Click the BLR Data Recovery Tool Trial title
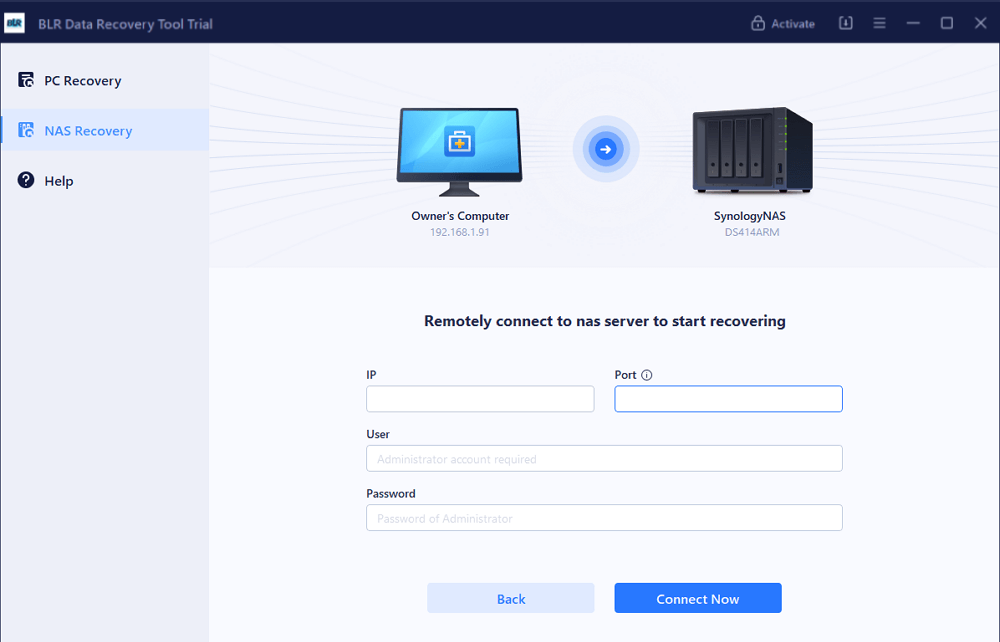1000x642 pixels. click(x=125, y=24)
